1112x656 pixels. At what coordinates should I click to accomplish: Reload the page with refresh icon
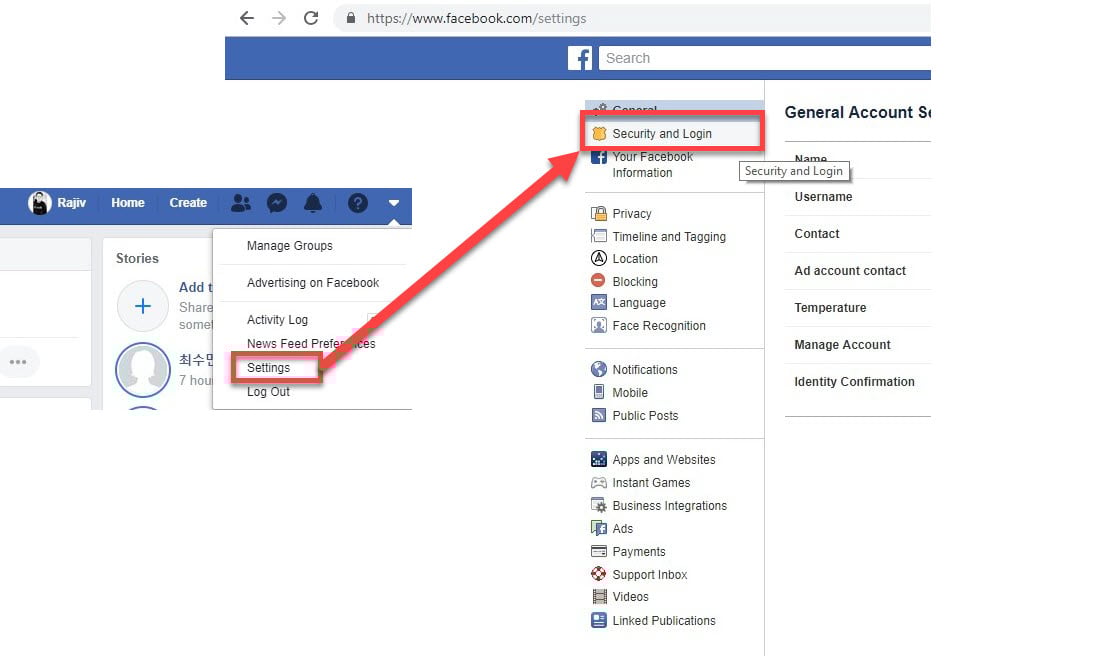[311, 18]
